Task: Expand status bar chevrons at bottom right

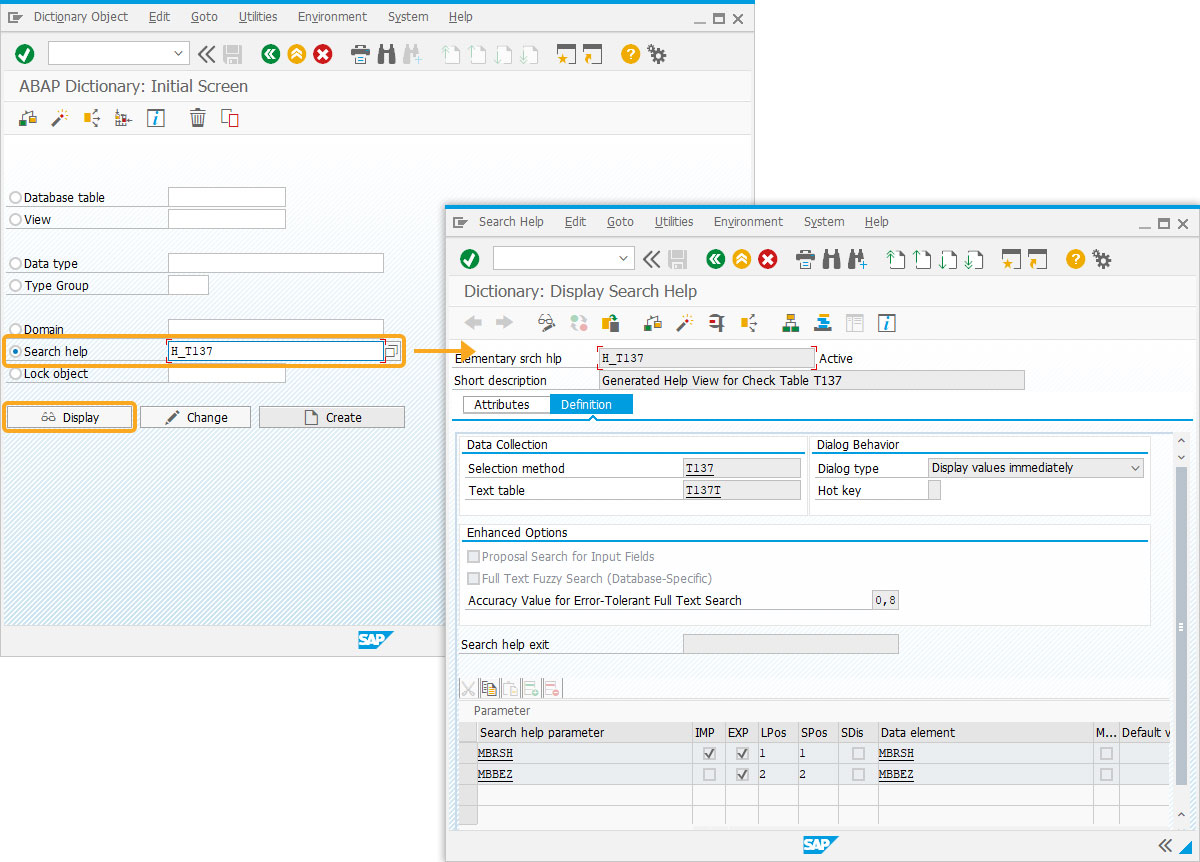Action: 1165,846
